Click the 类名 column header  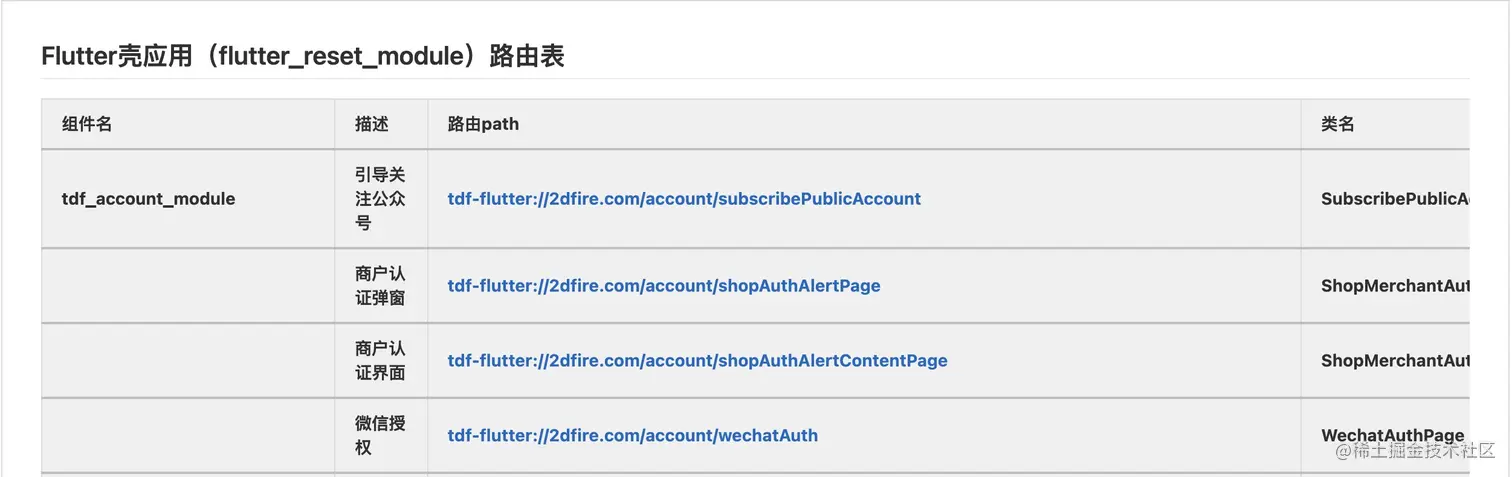tap(1337, 124)
